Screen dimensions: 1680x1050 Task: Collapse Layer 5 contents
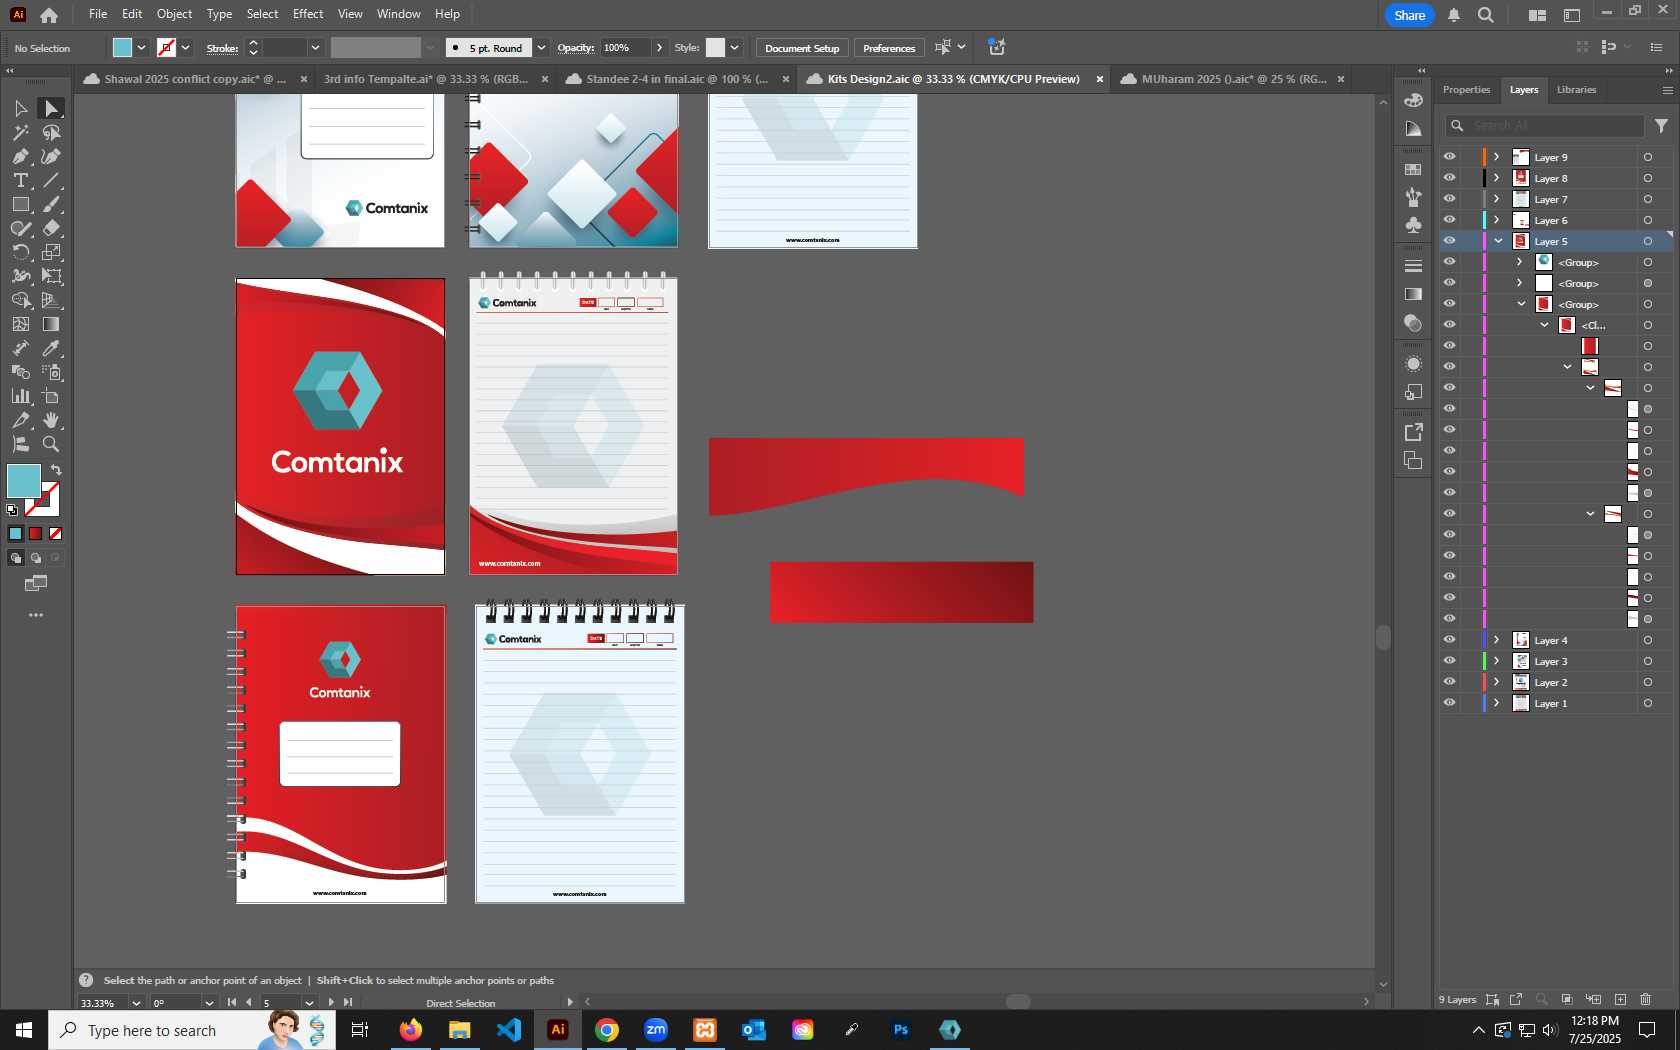(x=1498, y=241)
